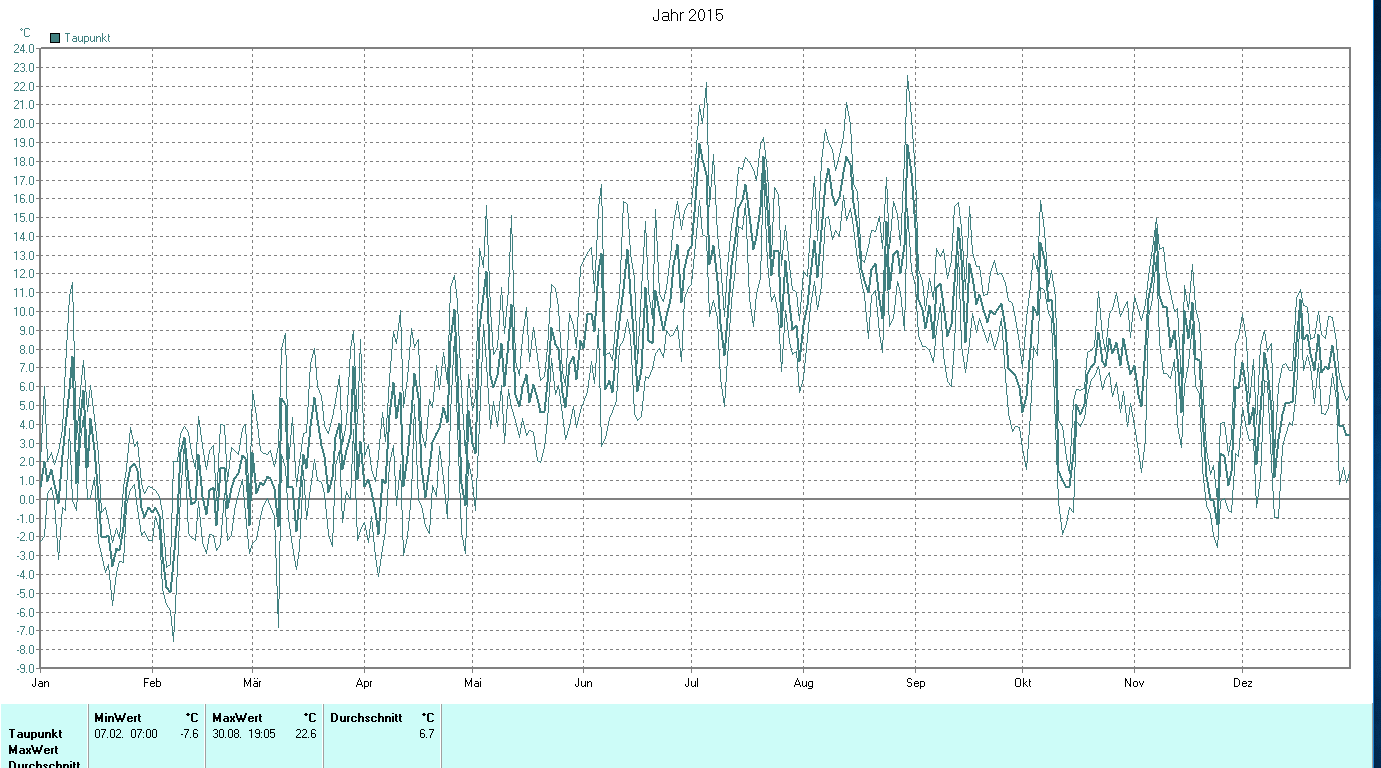Select the -9.0 y-axis value

click(25, 669)
